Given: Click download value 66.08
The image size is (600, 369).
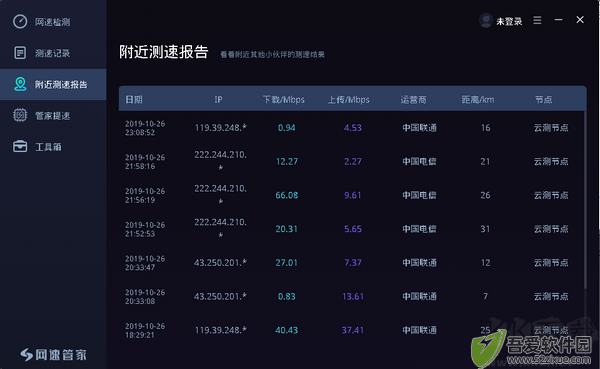Looking at the screenshot, I should [x=287, y=195].
